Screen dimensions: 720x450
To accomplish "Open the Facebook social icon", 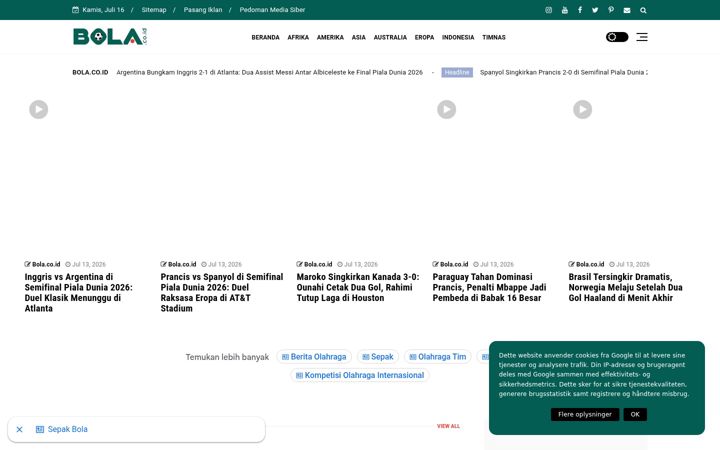I will pos(580,10).
